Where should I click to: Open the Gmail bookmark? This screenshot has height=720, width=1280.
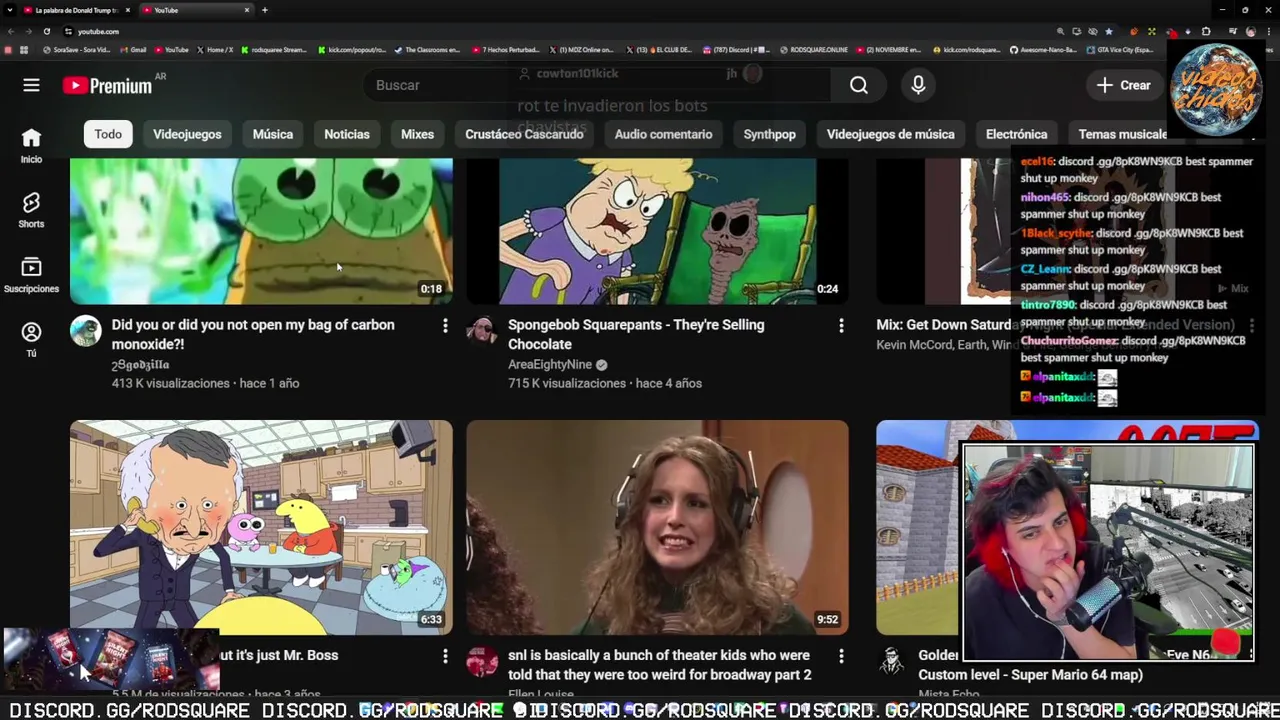[x=133, y=50]
